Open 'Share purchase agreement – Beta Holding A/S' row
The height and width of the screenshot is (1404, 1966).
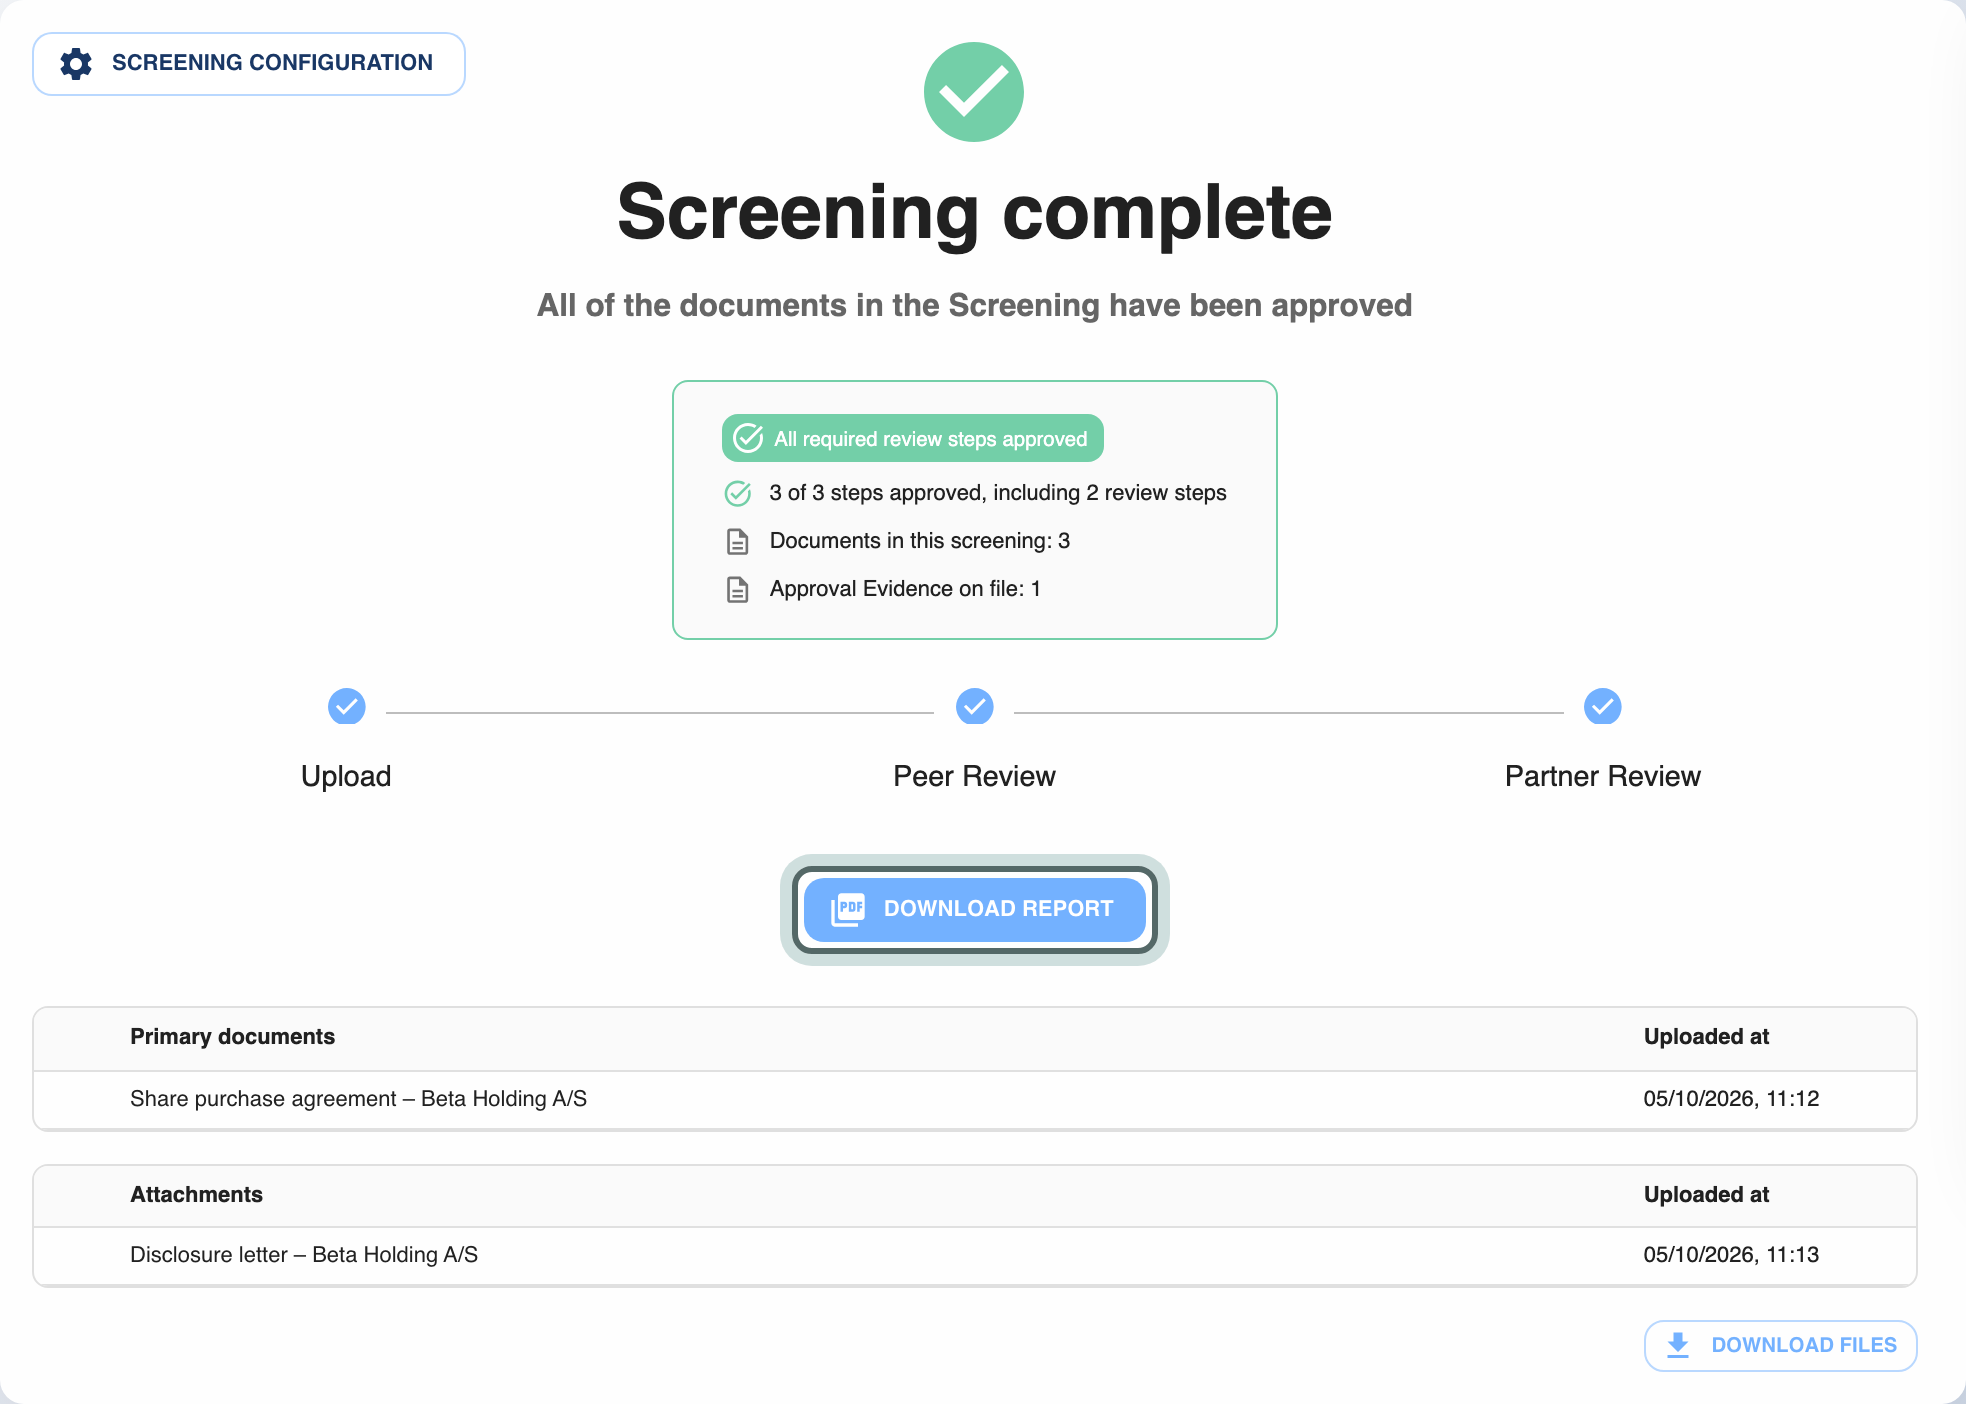point(975,1099)
